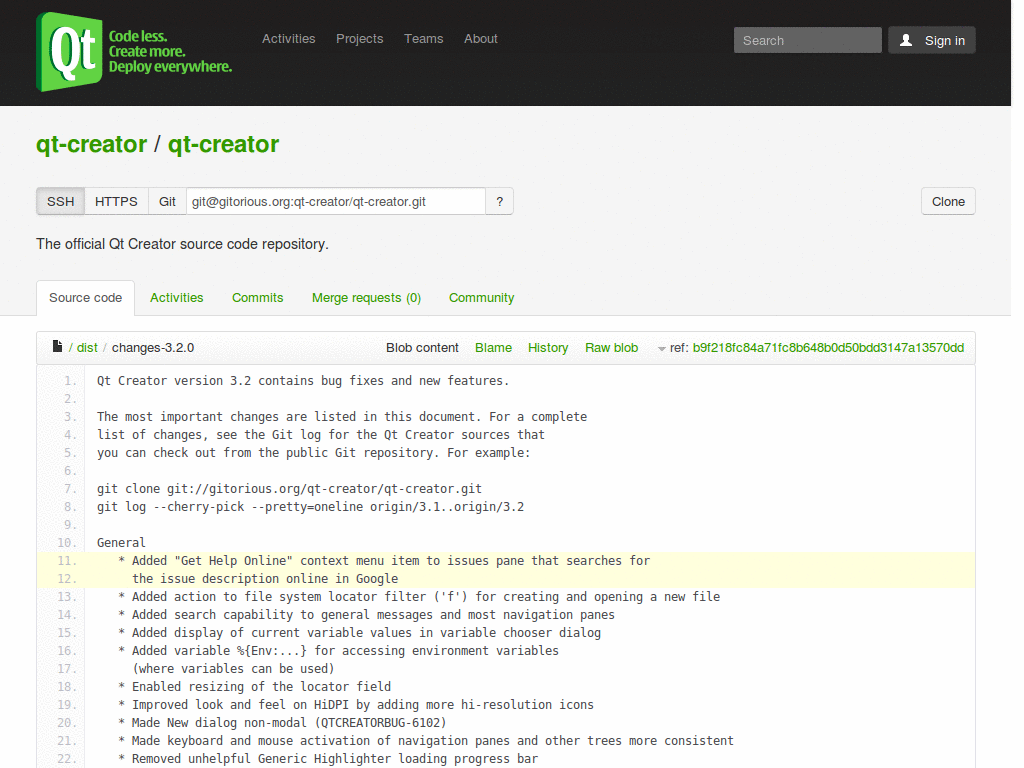Click the repository description text

(x=182, y=244)
